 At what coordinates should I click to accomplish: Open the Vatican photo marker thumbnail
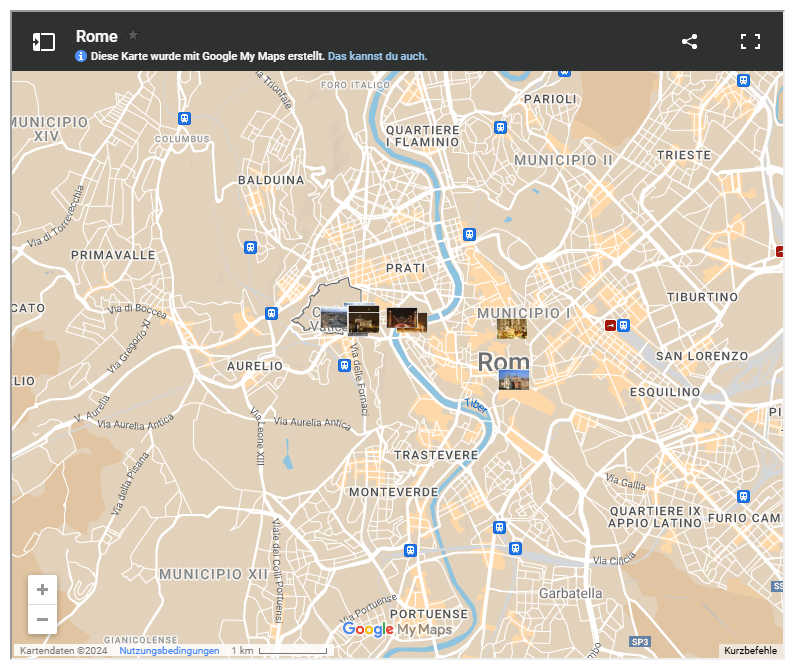334,321
